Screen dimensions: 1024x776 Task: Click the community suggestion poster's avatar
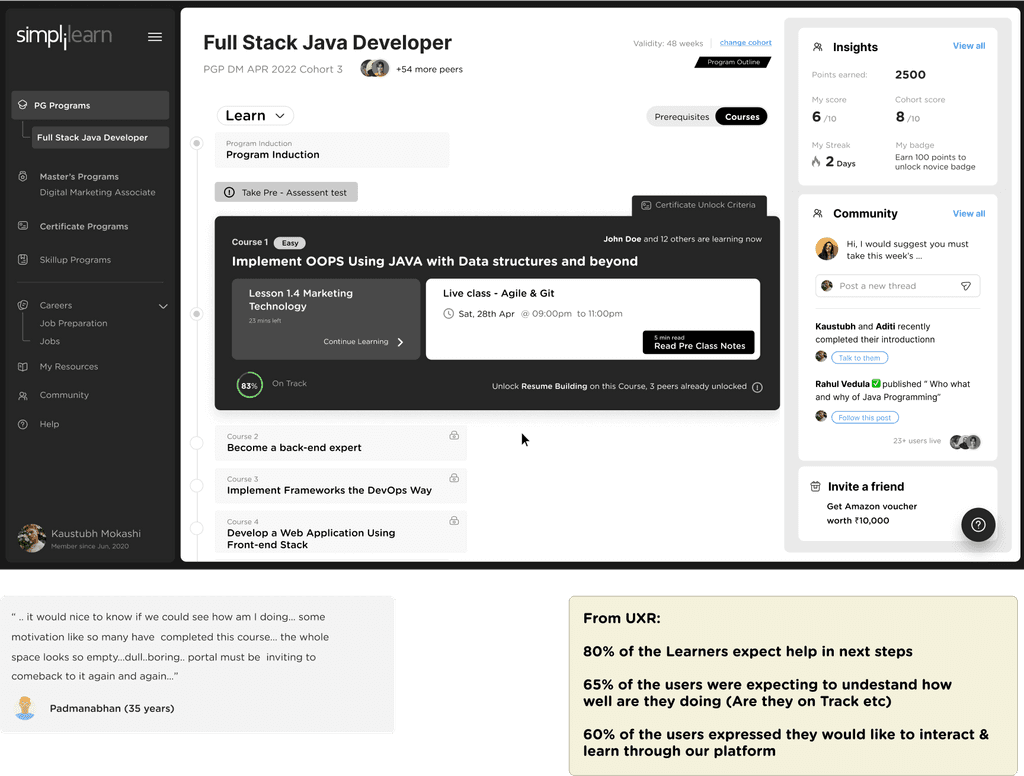pos(827,249)
